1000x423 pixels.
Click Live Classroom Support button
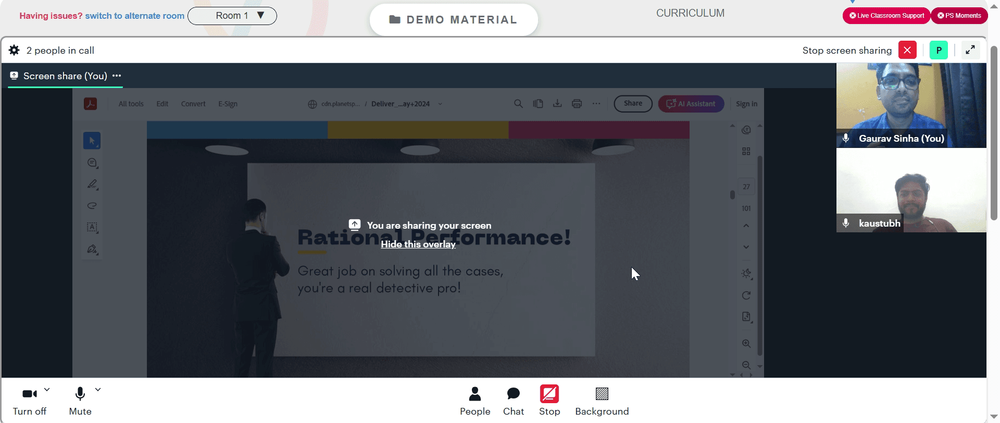click(x=886, y=15)
